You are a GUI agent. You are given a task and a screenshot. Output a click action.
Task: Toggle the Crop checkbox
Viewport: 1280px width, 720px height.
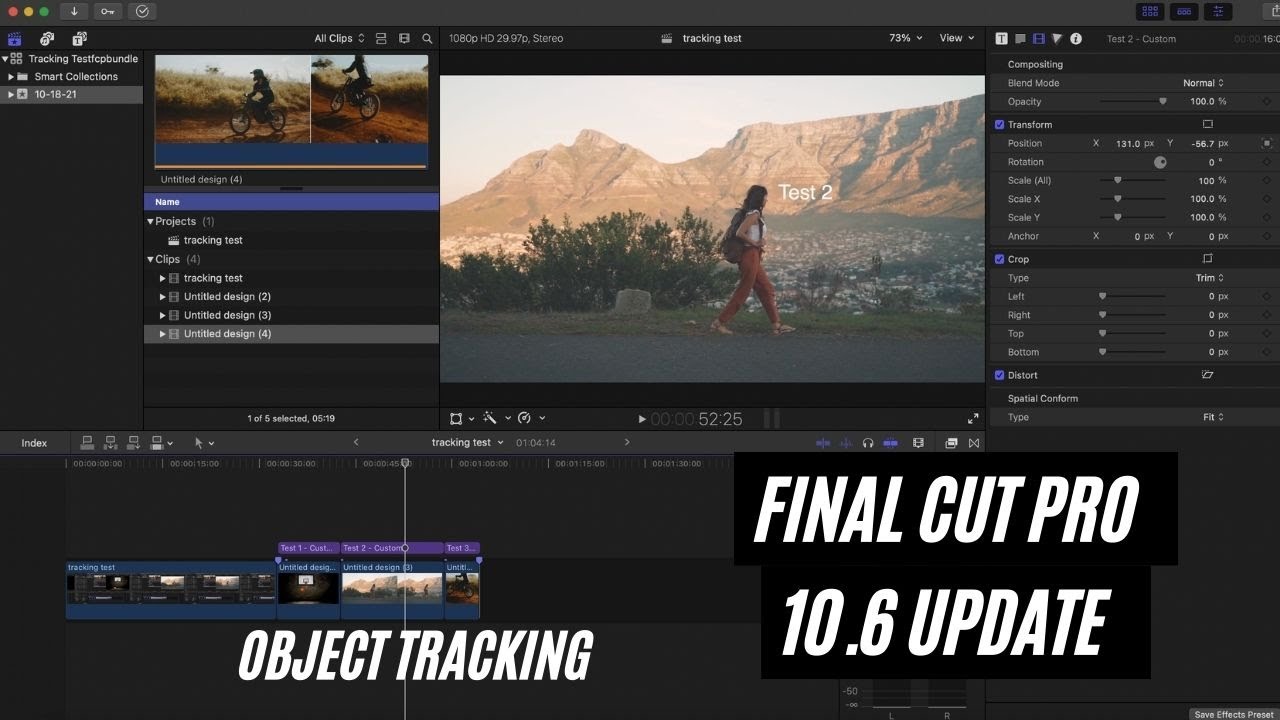999,259
